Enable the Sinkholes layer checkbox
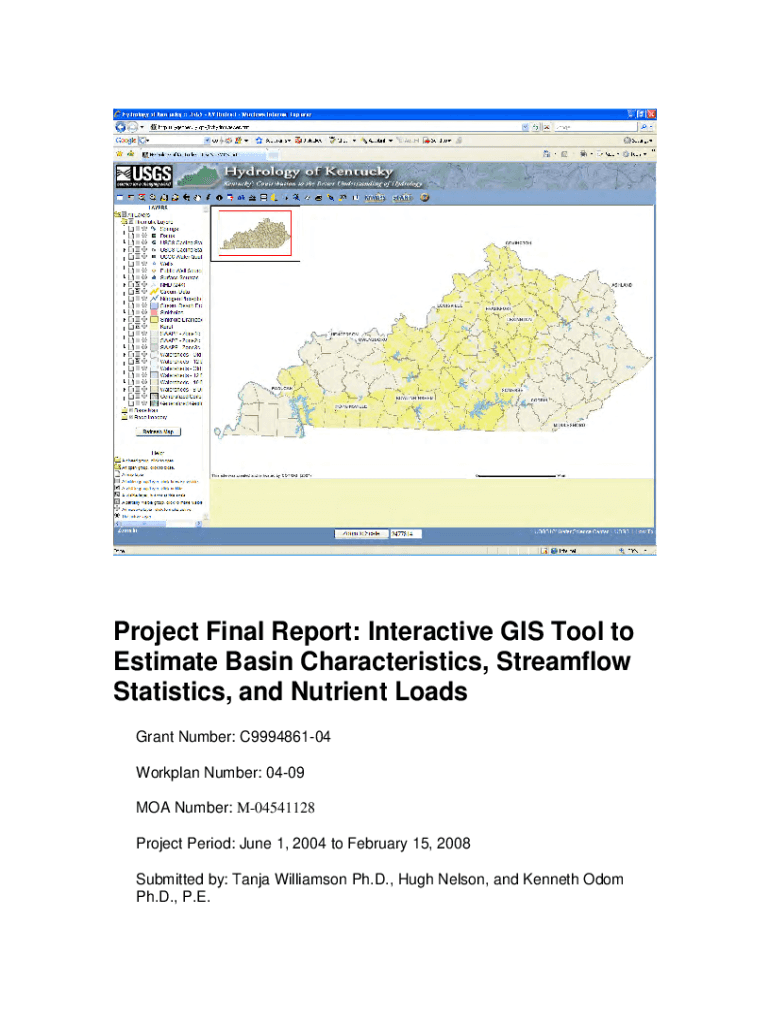The width and height of the screenshot is (770, 1024). coord(132,311)
